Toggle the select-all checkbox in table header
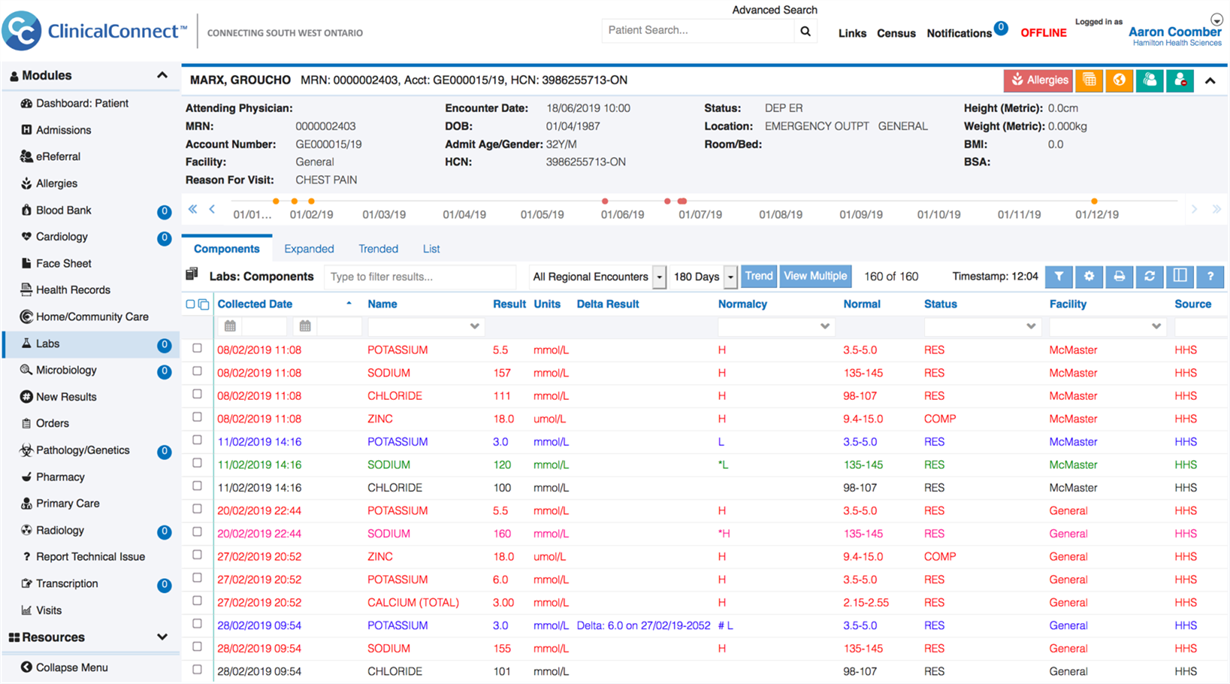The image size is (1230, 684). point(191,304)
